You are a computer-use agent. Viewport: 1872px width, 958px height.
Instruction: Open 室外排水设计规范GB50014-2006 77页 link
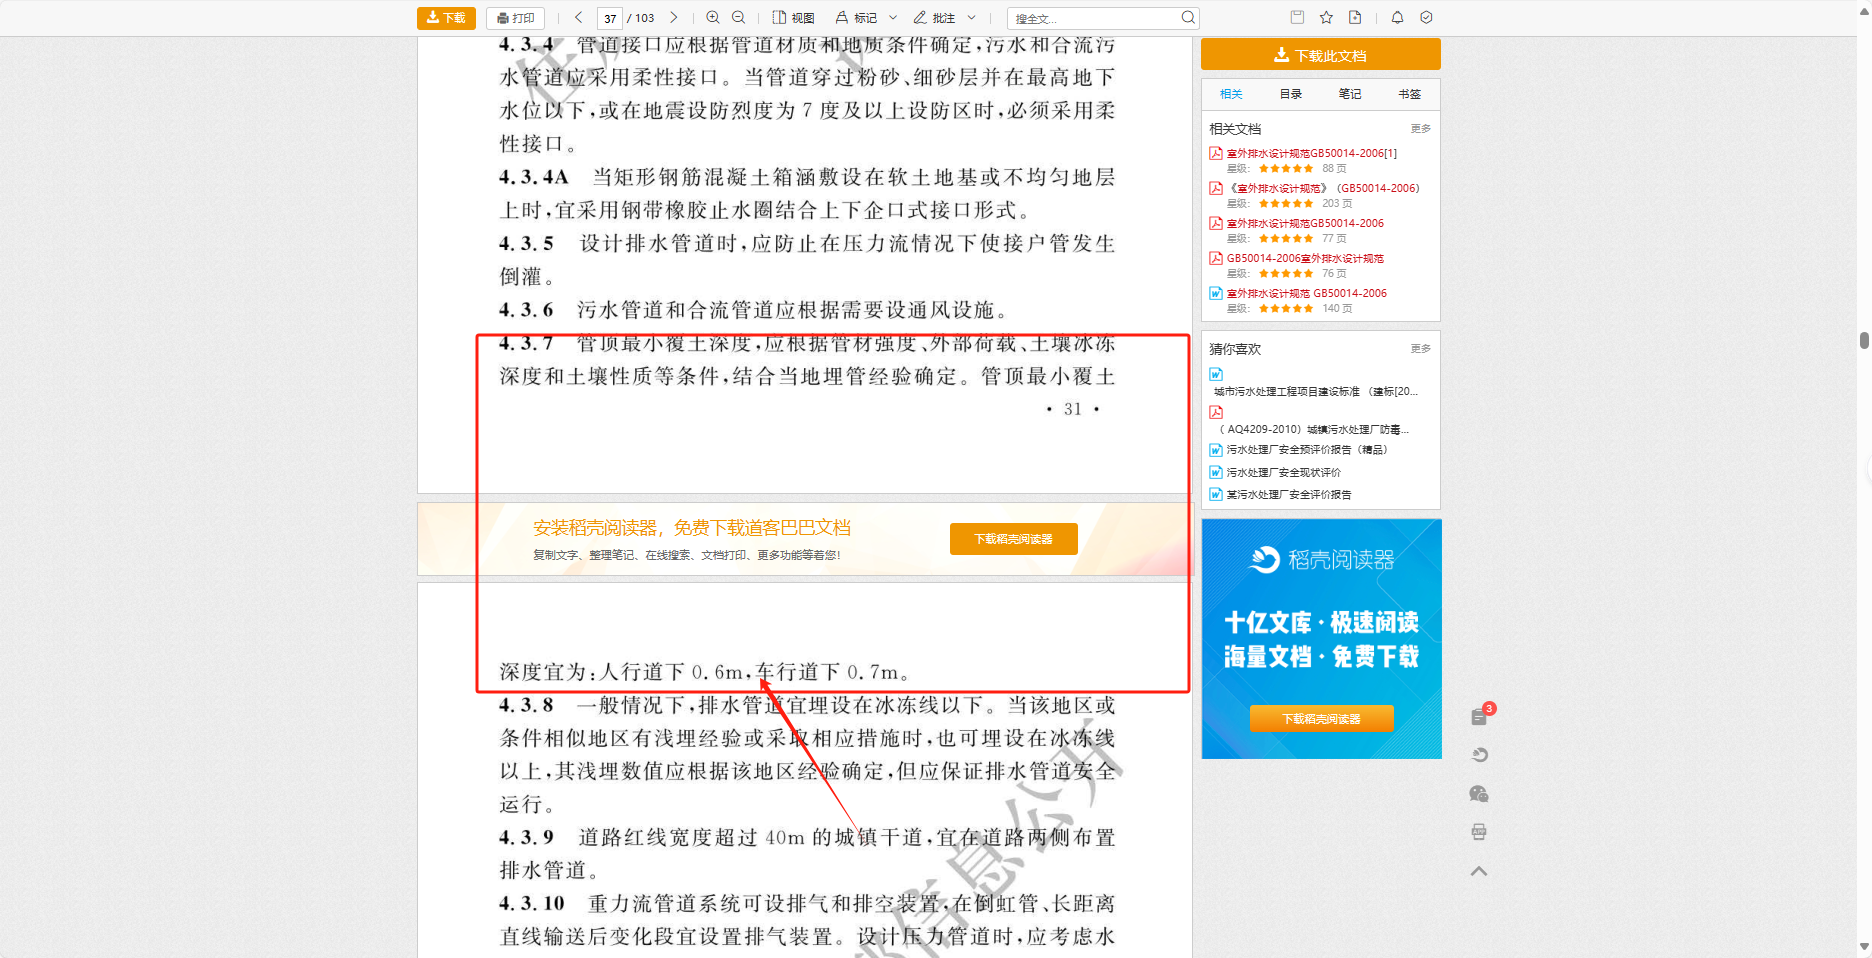(1305, 223)
